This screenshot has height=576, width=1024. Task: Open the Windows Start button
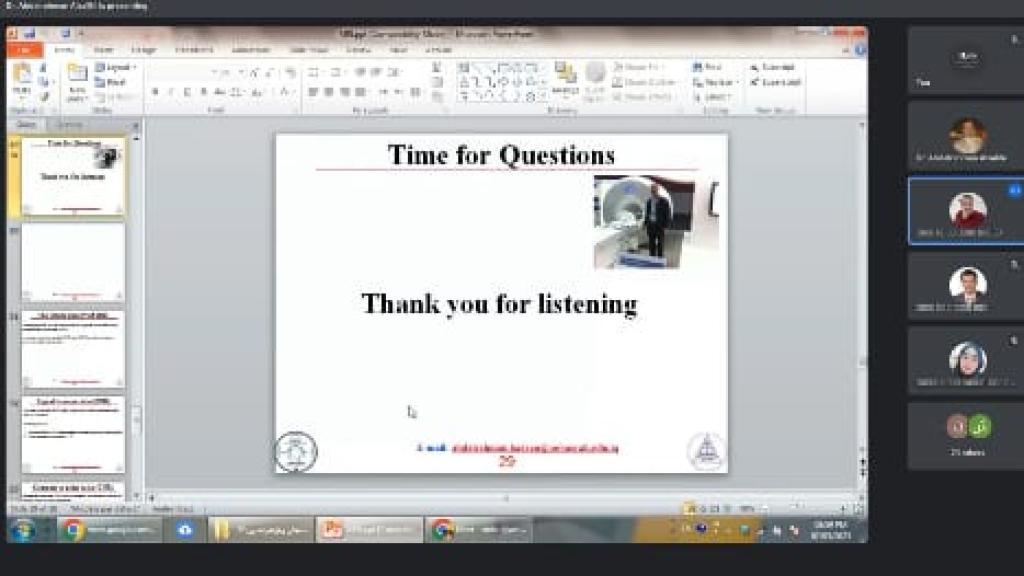[22, 530]
